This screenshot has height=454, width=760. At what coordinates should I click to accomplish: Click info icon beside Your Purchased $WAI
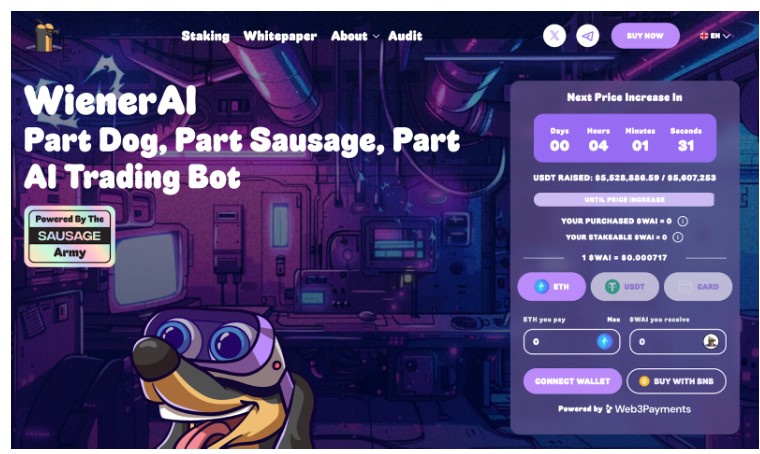(682, 221)
